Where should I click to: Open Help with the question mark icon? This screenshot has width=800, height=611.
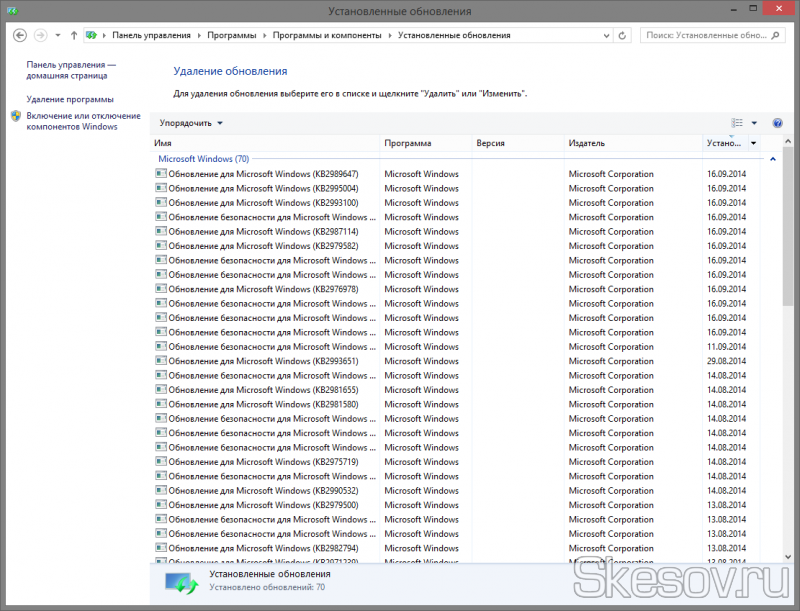[x=778, y=123]
